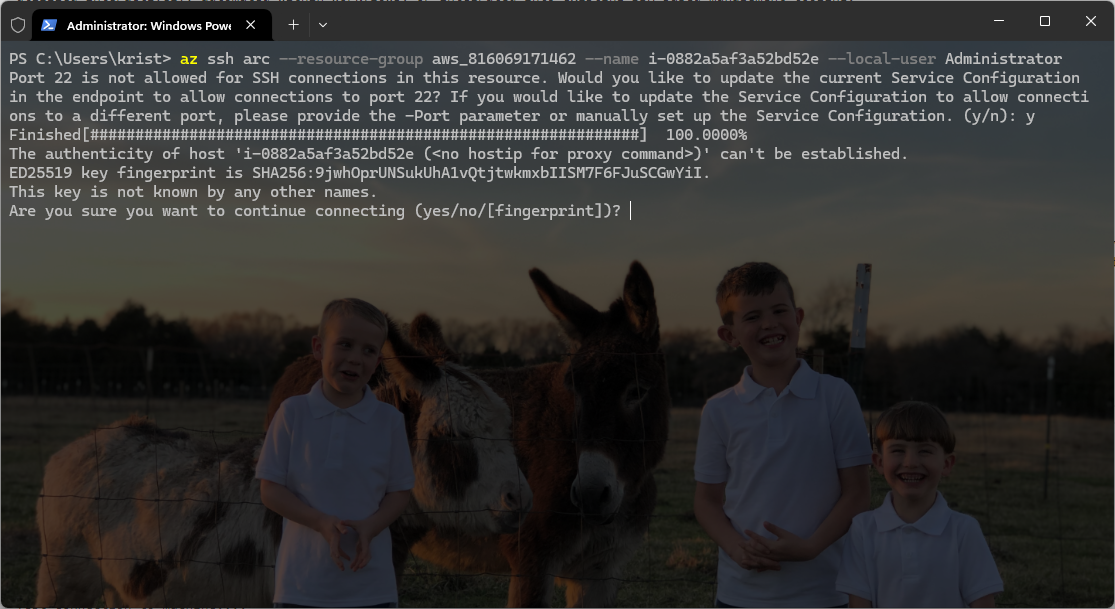Image resolution: width=1115 pixels, height=609 pixels.
Task: Click the PowerShell icon on the tab
Action: [48, 24]
